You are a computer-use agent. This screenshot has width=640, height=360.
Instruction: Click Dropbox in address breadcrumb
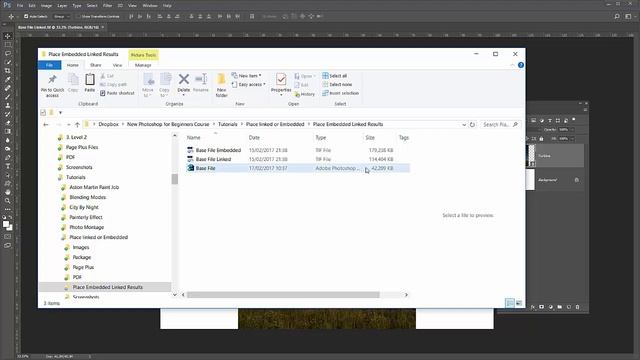pyautogui.click(x=108, y=124)
